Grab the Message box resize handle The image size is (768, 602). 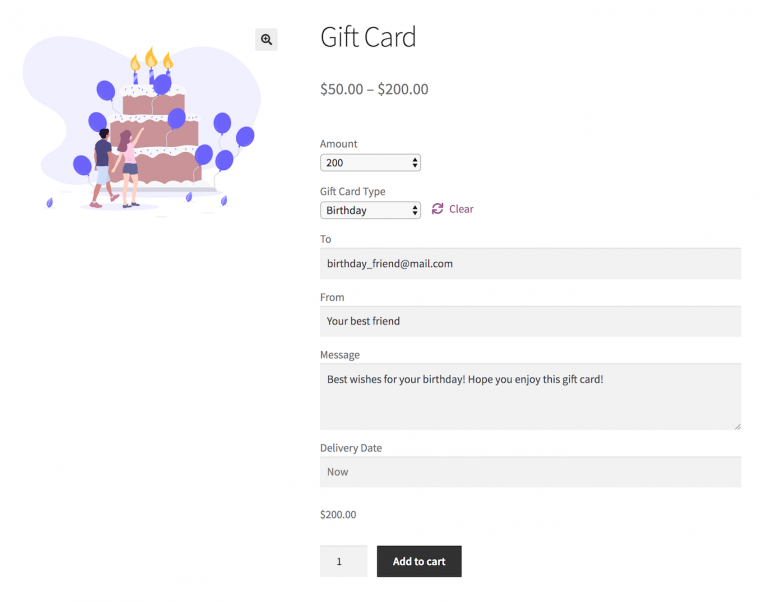pyautogui.click(x=736, y=425)
